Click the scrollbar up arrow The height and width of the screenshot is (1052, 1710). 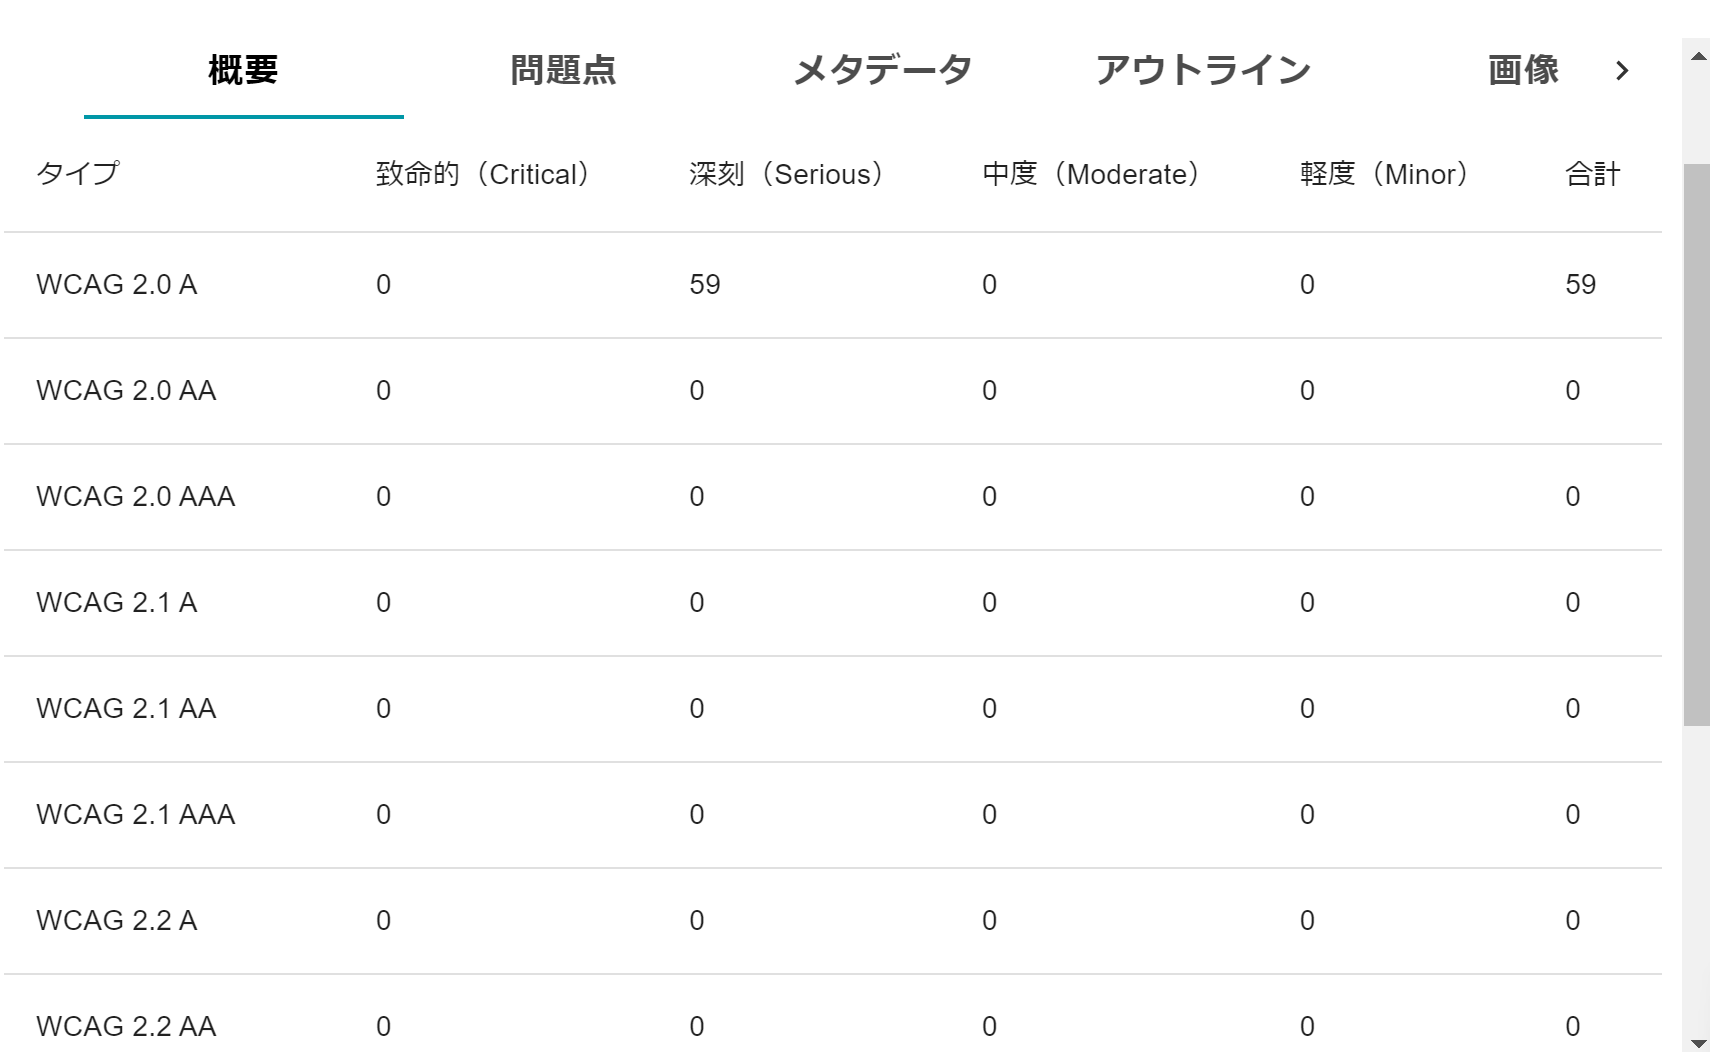(1698, 56)
